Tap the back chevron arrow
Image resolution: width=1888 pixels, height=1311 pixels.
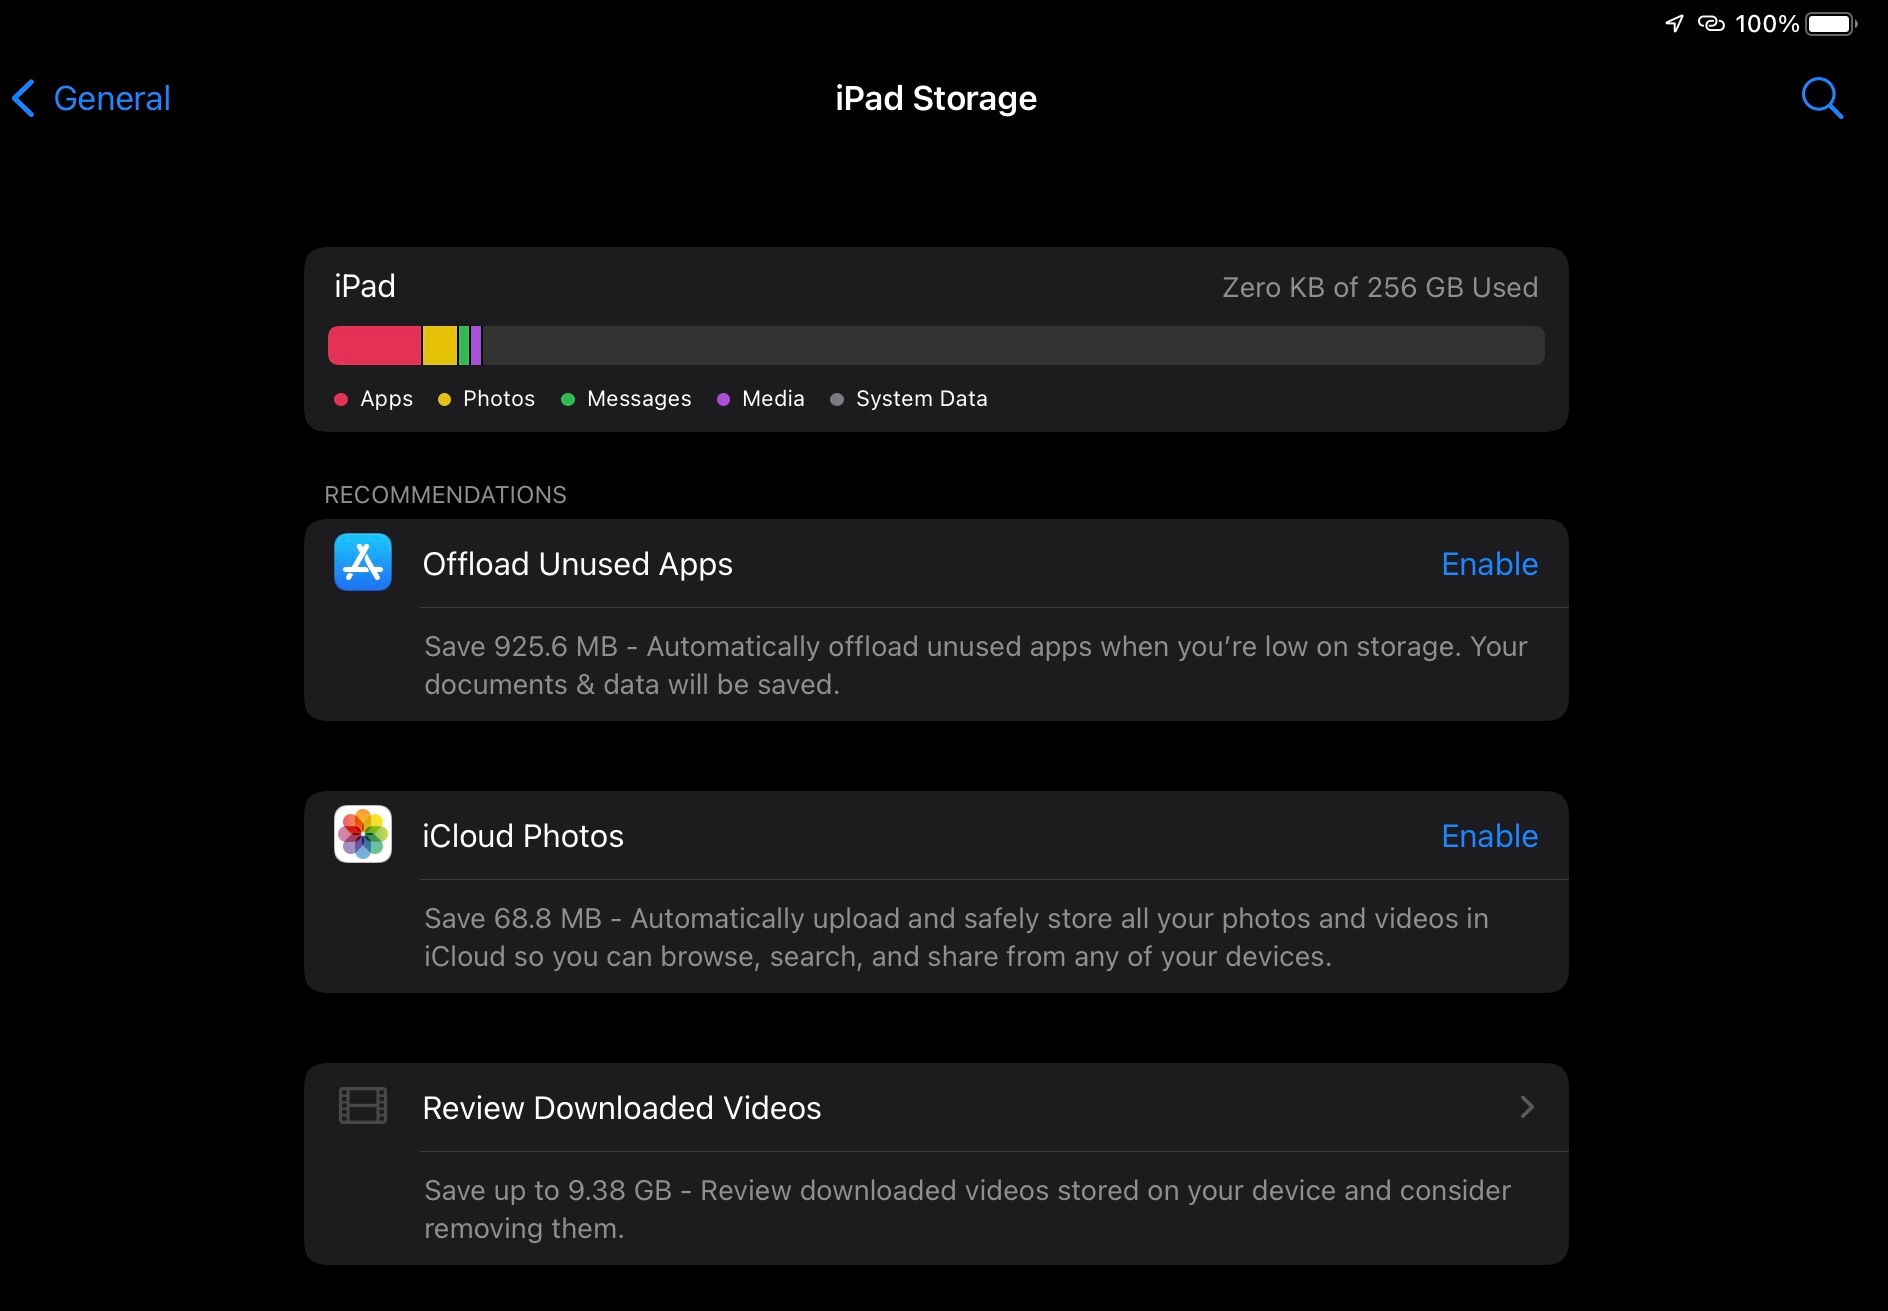tap(24, 98)
